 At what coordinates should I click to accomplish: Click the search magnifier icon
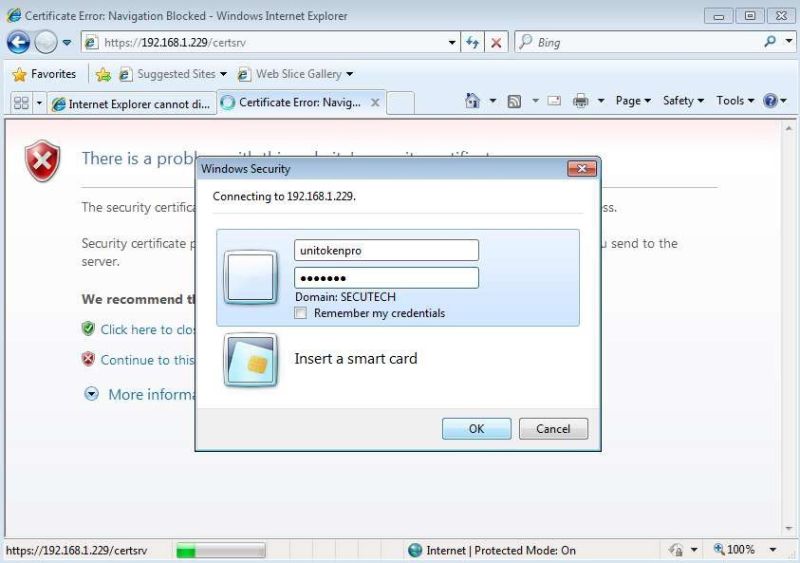pos(770,41)
